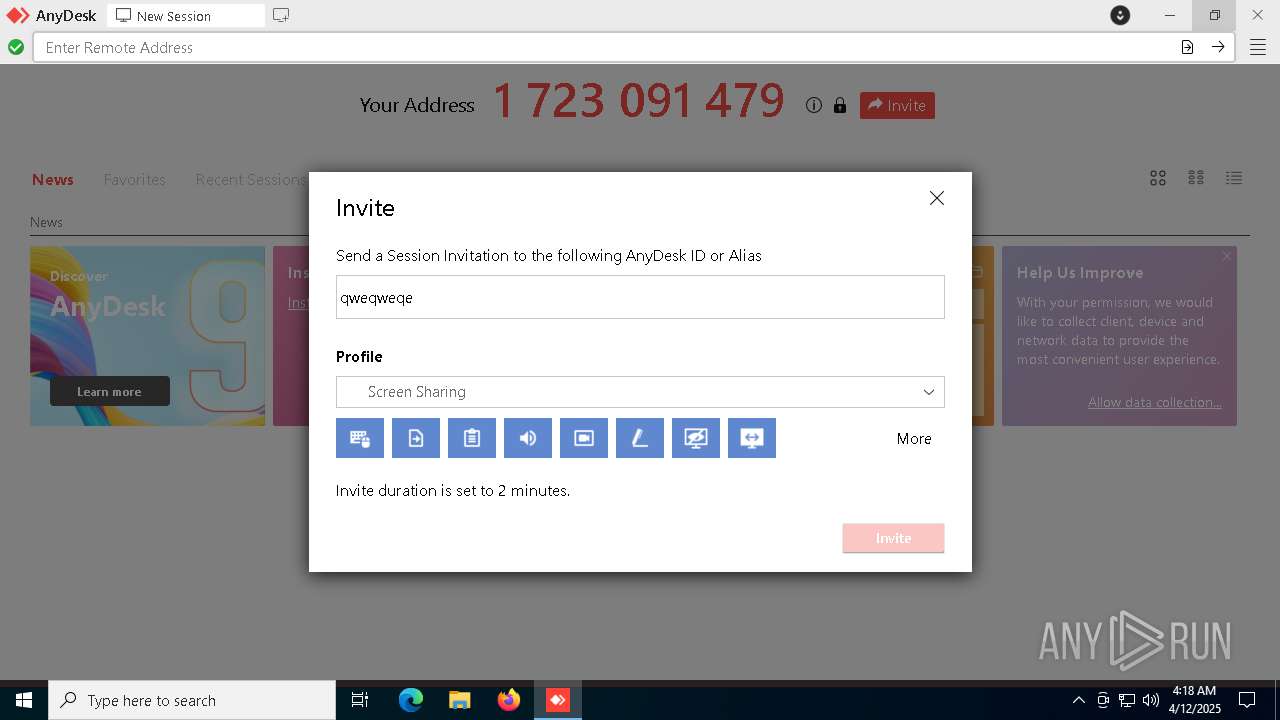Viewport: 1280px width, 720px height.
Task: Switch to list view
Action: tap(1234, 178)
